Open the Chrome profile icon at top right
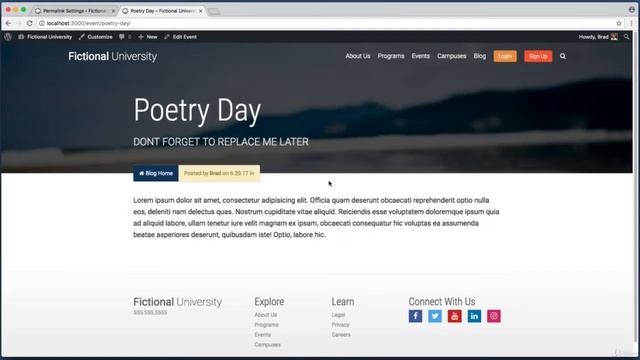The image size is (640, 360). point(631,9)
